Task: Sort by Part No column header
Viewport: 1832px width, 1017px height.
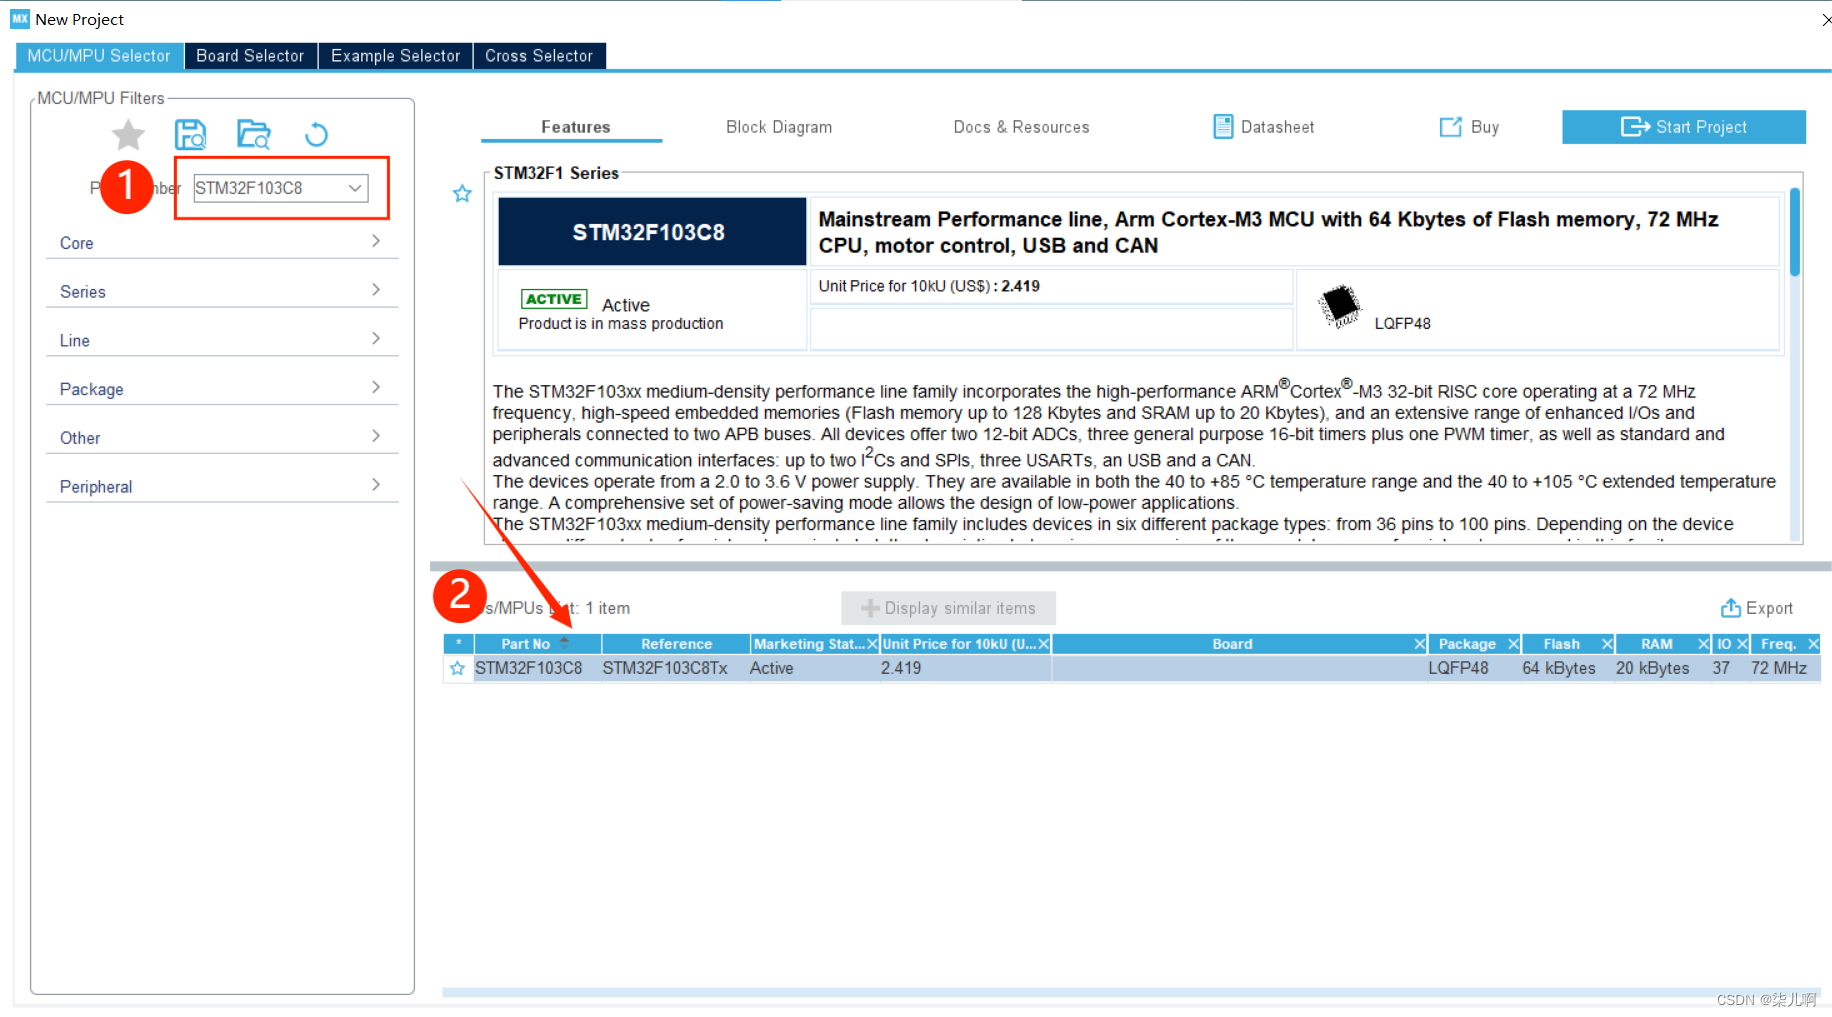Action: 537,644
